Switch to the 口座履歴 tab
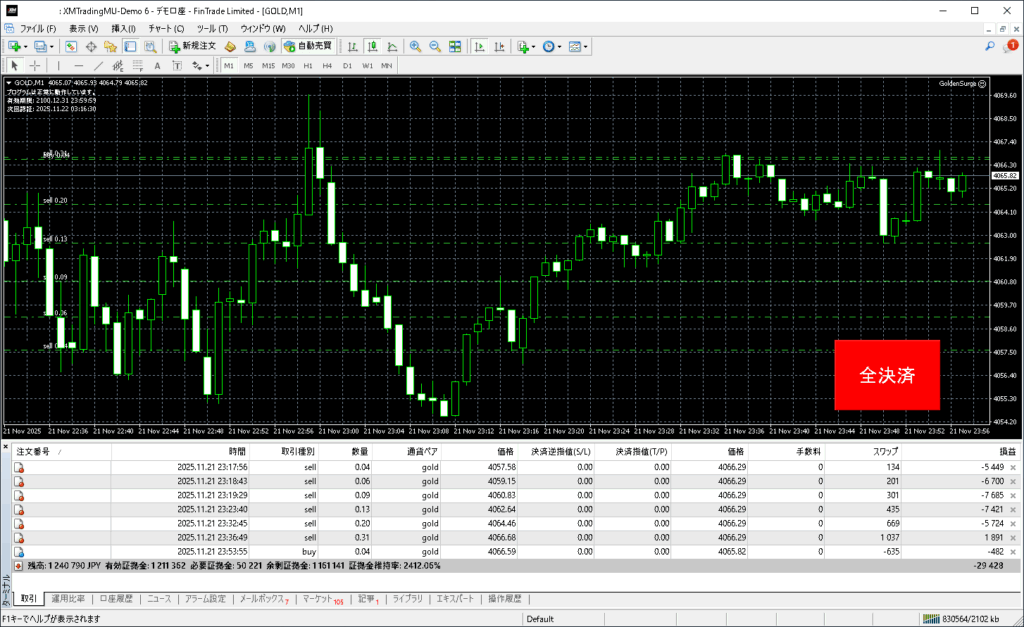The width and height of the screenshot is (1024, 627). click(x=119, y=599)
